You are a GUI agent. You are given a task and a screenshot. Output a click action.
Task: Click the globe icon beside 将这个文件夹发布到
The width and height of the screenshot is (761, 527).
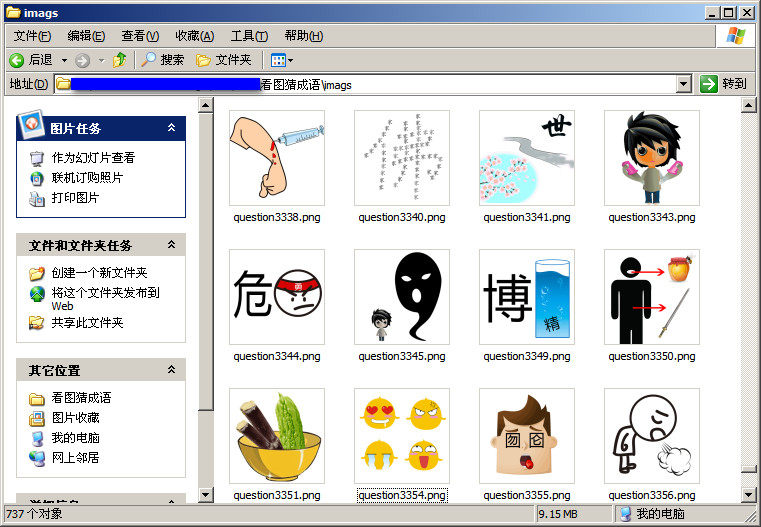coord(37,294)
